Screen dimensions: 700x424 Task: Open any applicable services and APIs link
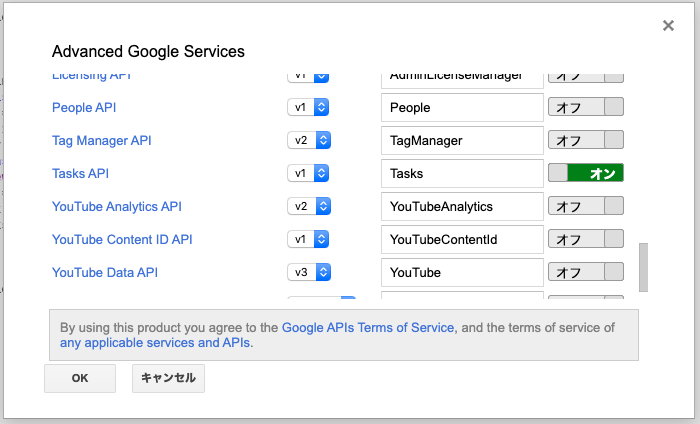click(x=155, y=343)
